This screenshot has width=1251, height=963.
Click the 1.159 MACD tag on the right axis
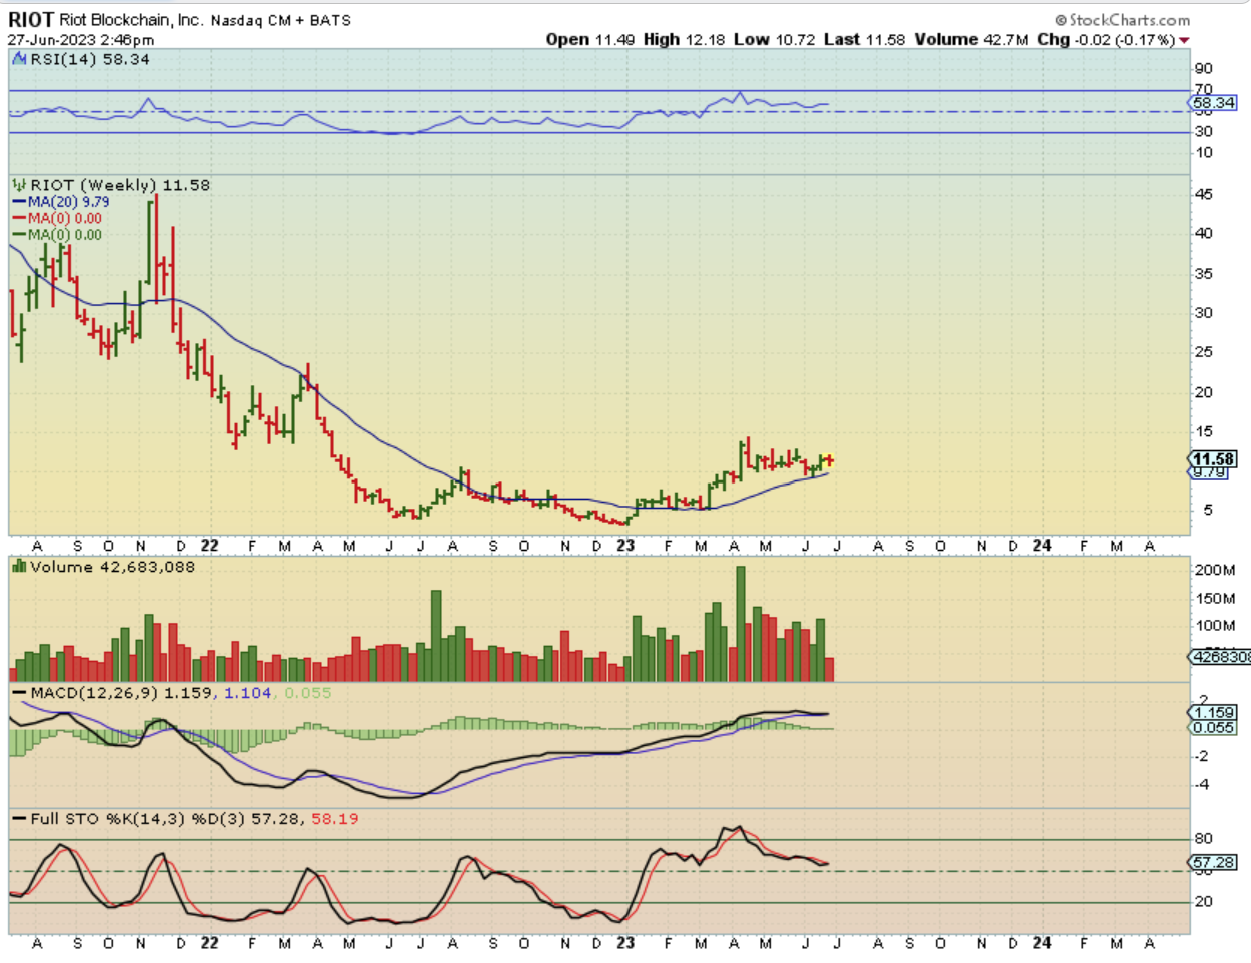pos(1214,713)
